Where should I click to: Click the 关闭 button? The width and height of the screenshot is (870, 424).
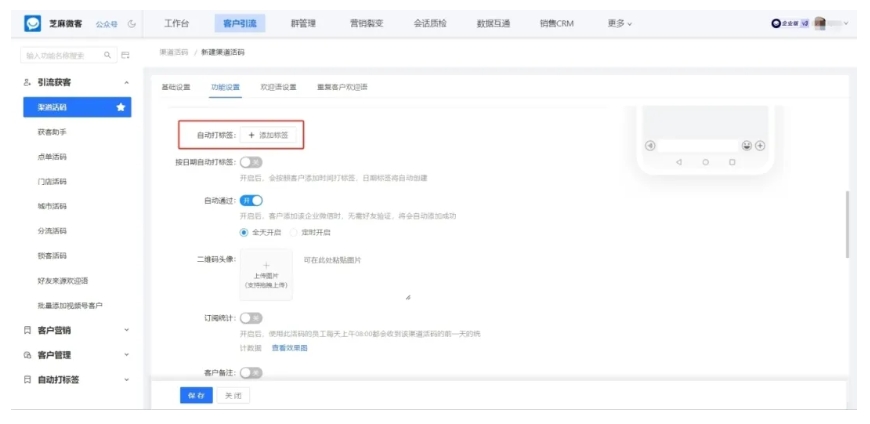click(233, 396)
